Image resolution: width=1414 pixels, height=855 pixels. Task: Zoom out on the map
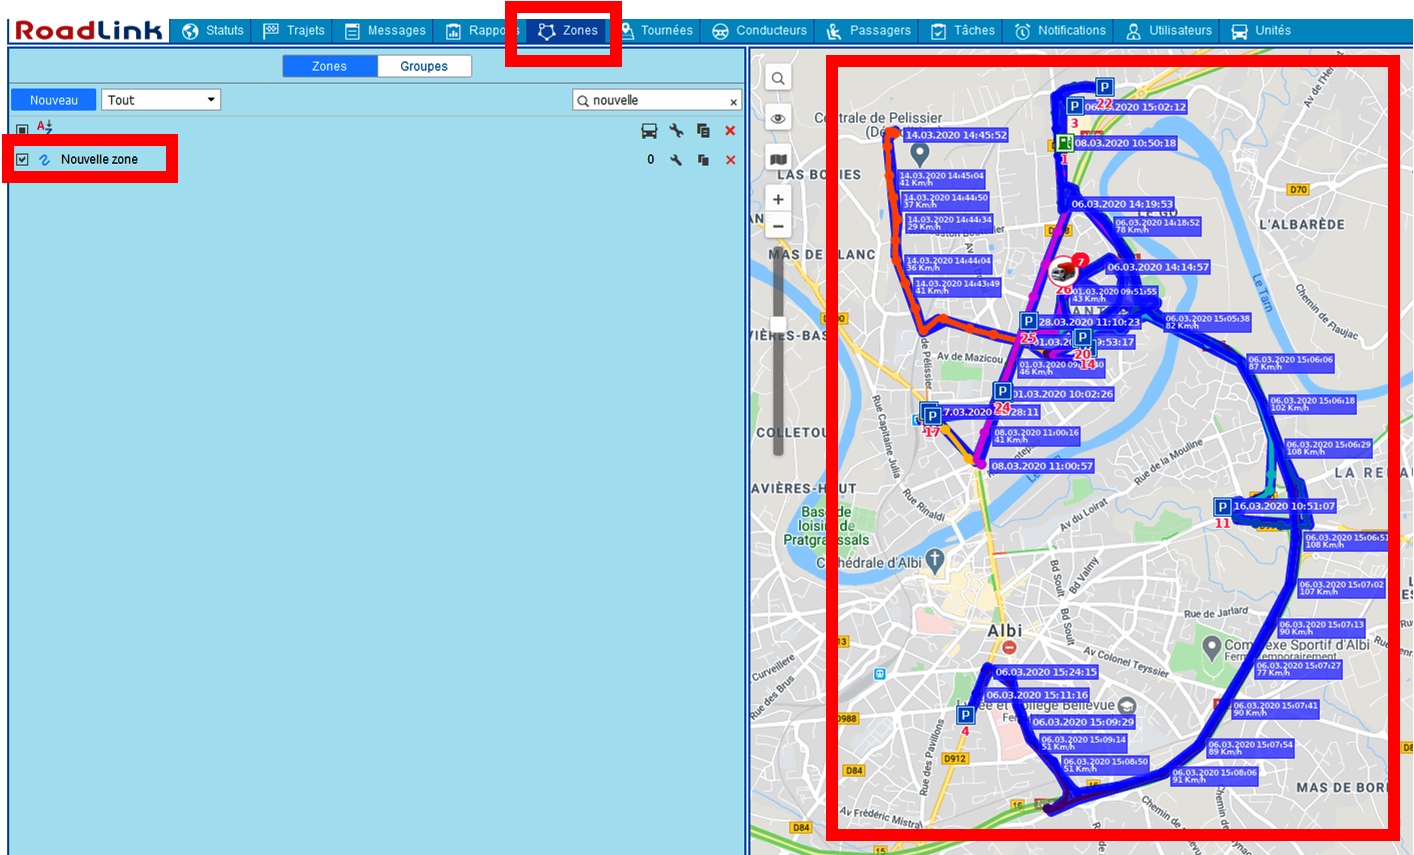point(778,226)
